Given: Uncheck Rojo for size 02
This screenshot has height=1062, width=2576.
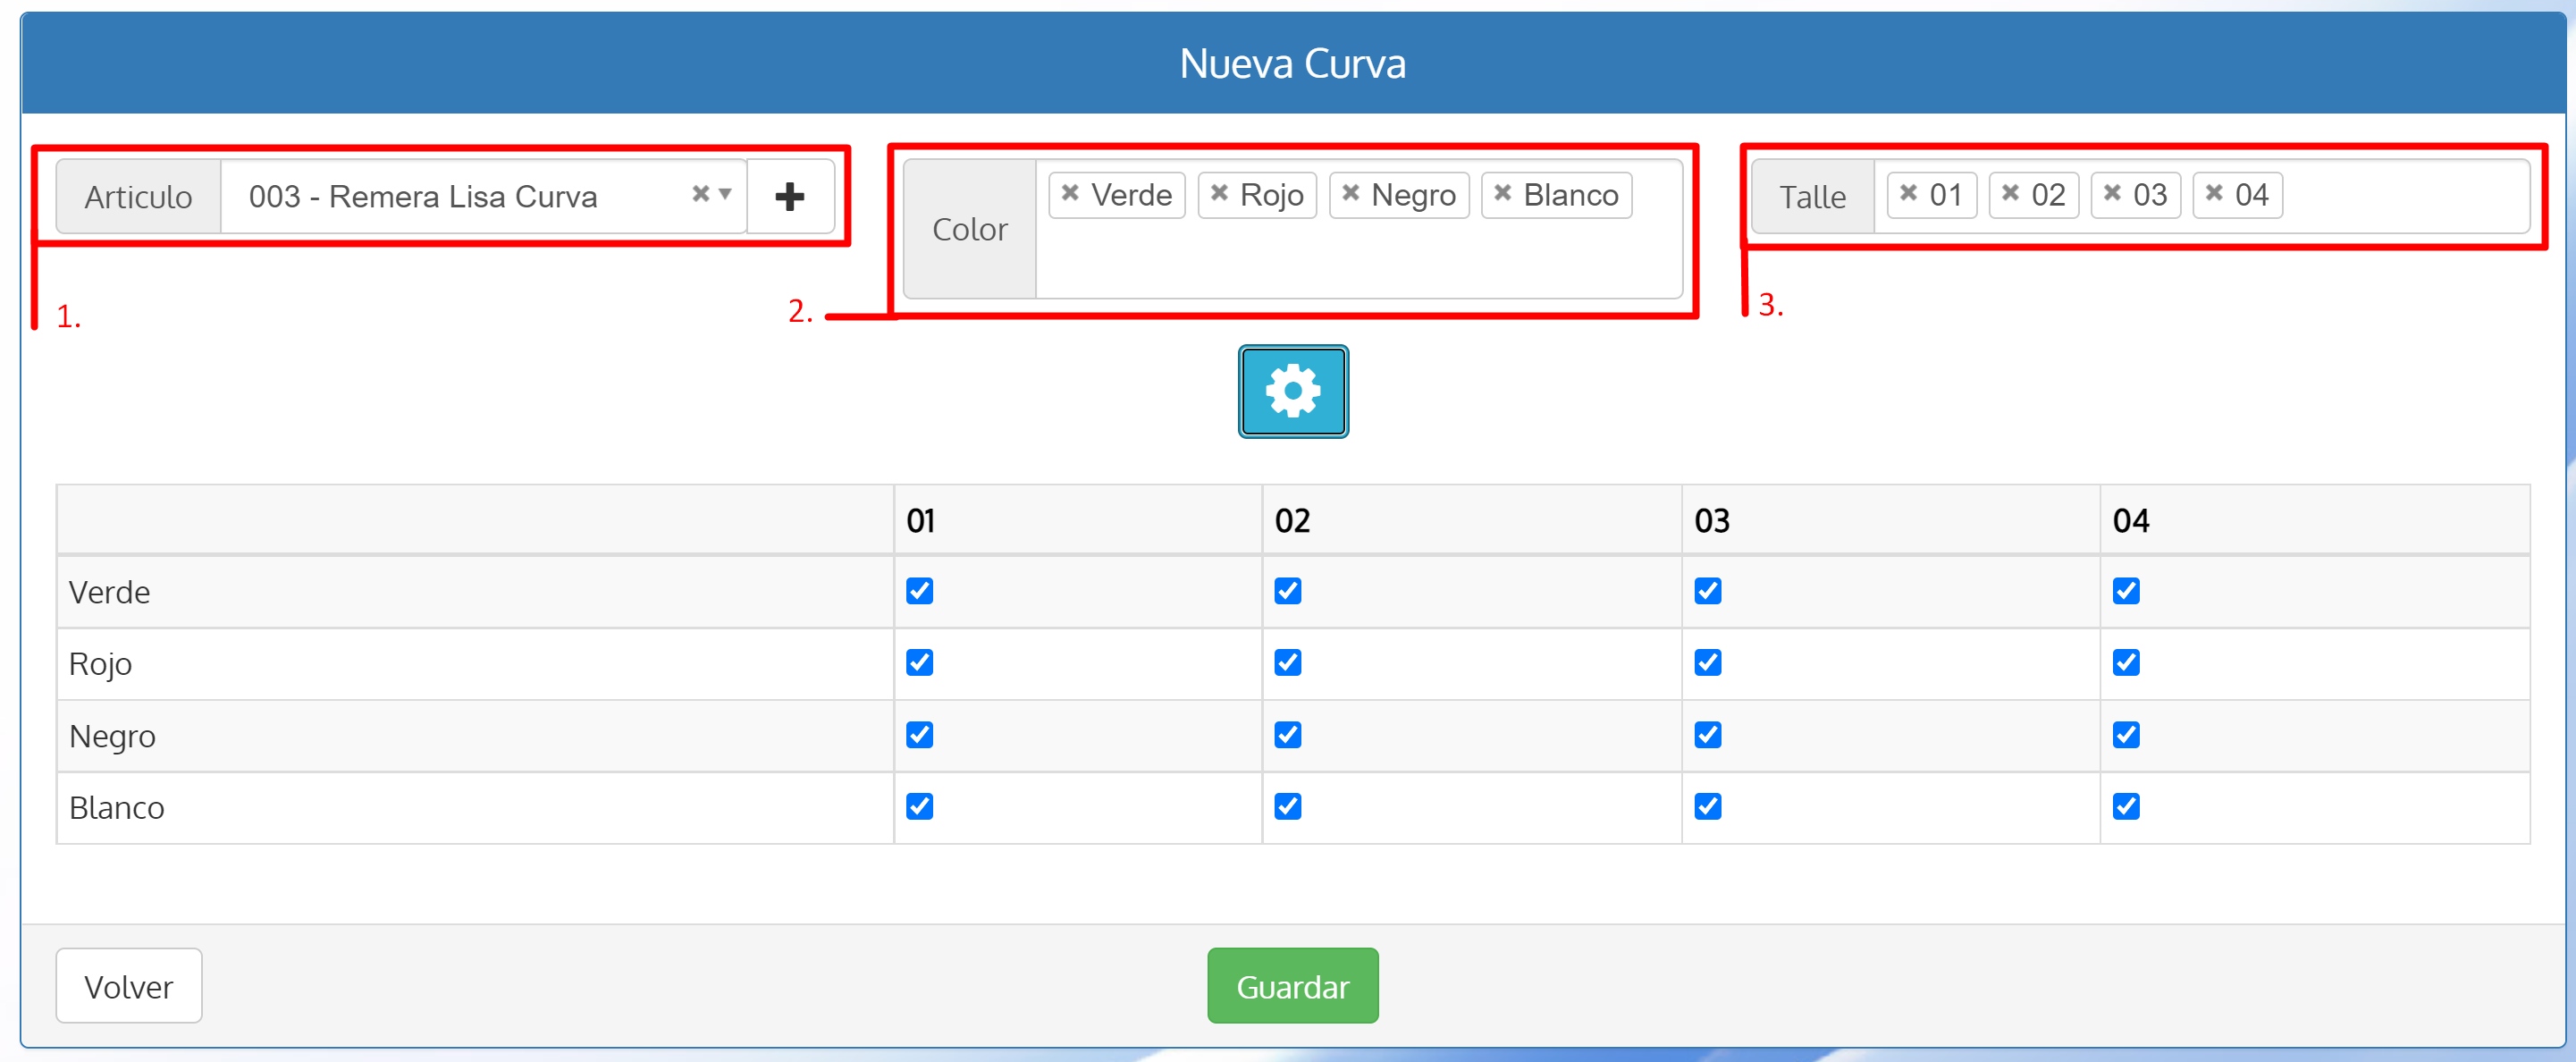Looking at the screenshot, I should [x=1288, y=663].
